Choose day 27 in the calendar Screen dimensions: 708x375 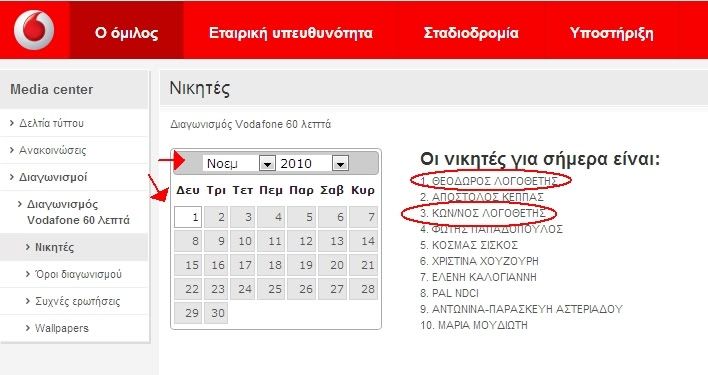(x=332, y=289)
